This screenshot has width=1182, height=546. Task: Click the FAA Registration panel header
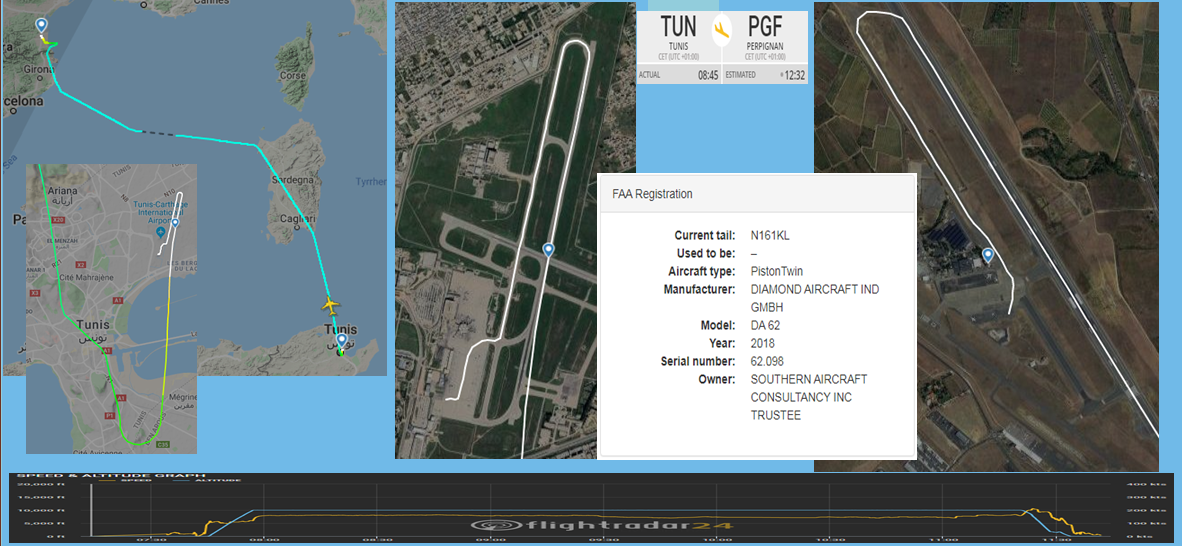tap(758, 194)
